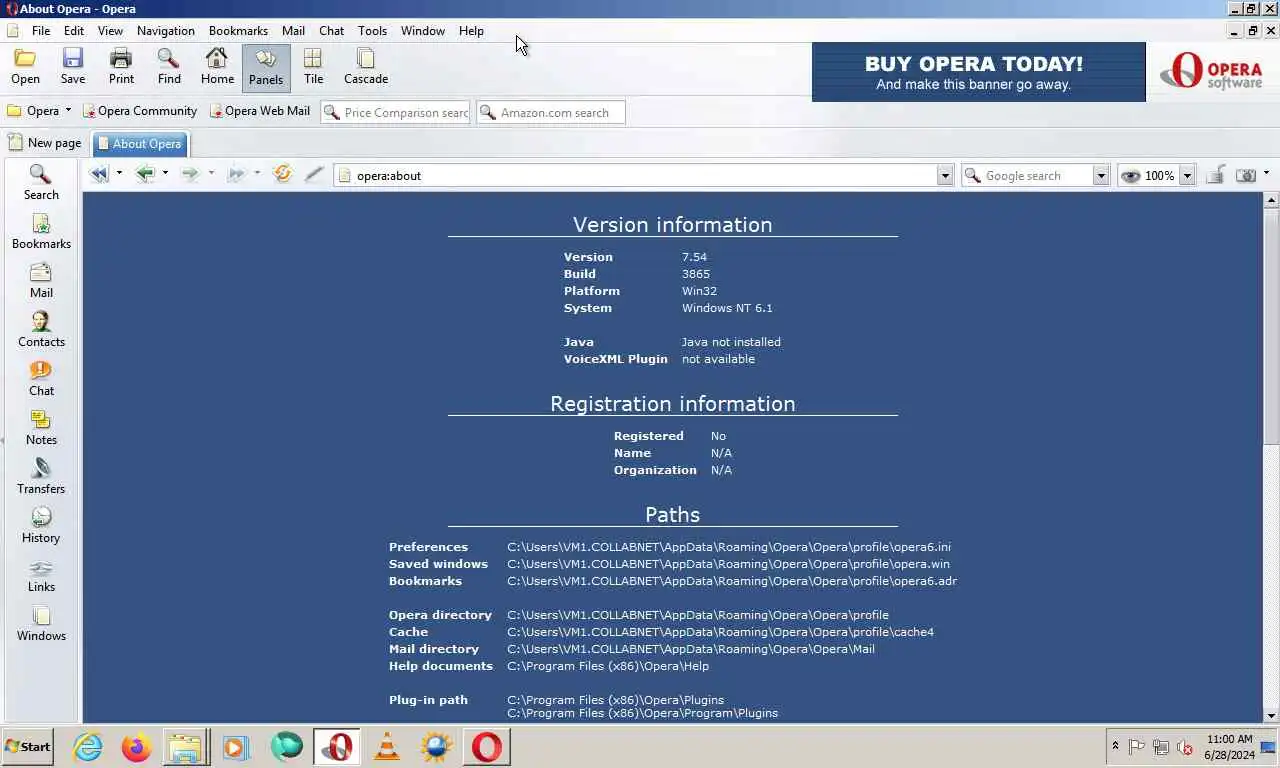Open the Bookmarks panel in the sidebar

(x=41, y=232)
